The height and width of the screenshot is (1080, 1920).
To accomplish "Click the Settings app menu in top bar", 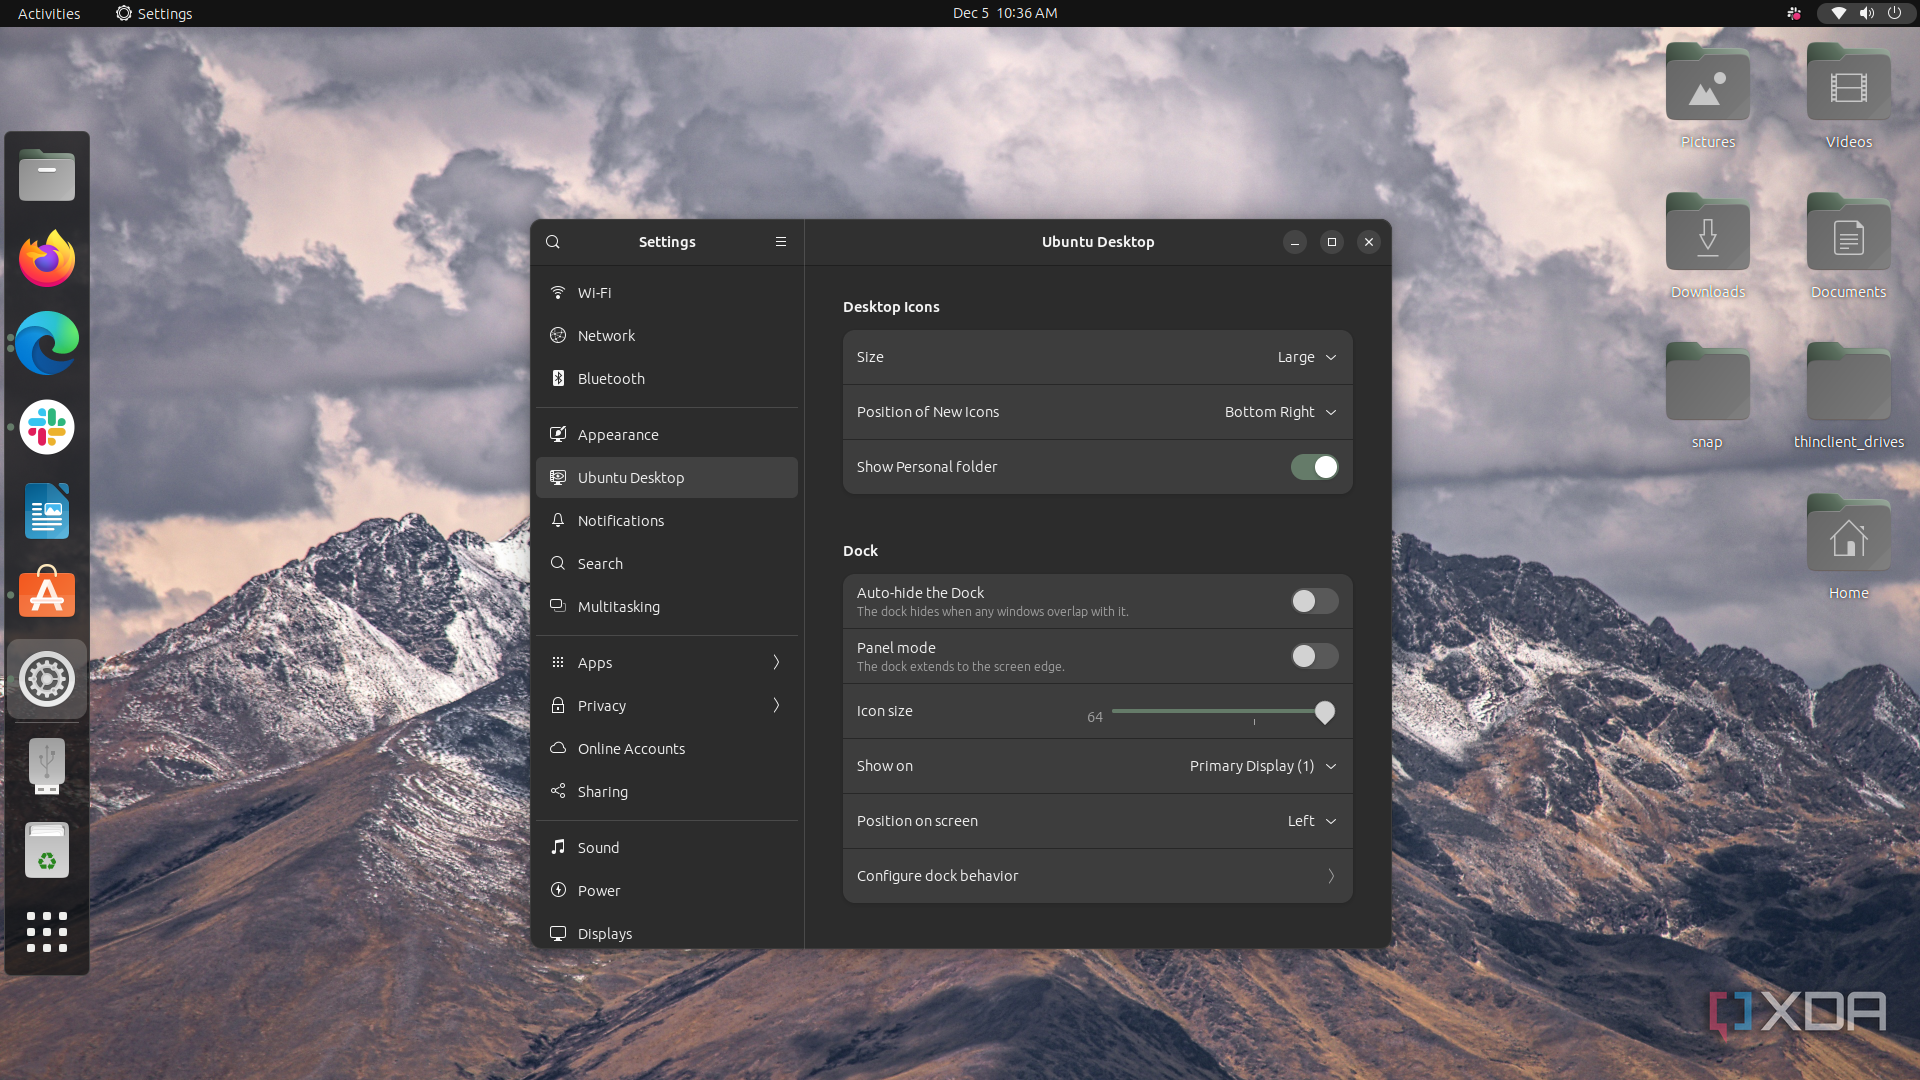I will click(153, 13).
